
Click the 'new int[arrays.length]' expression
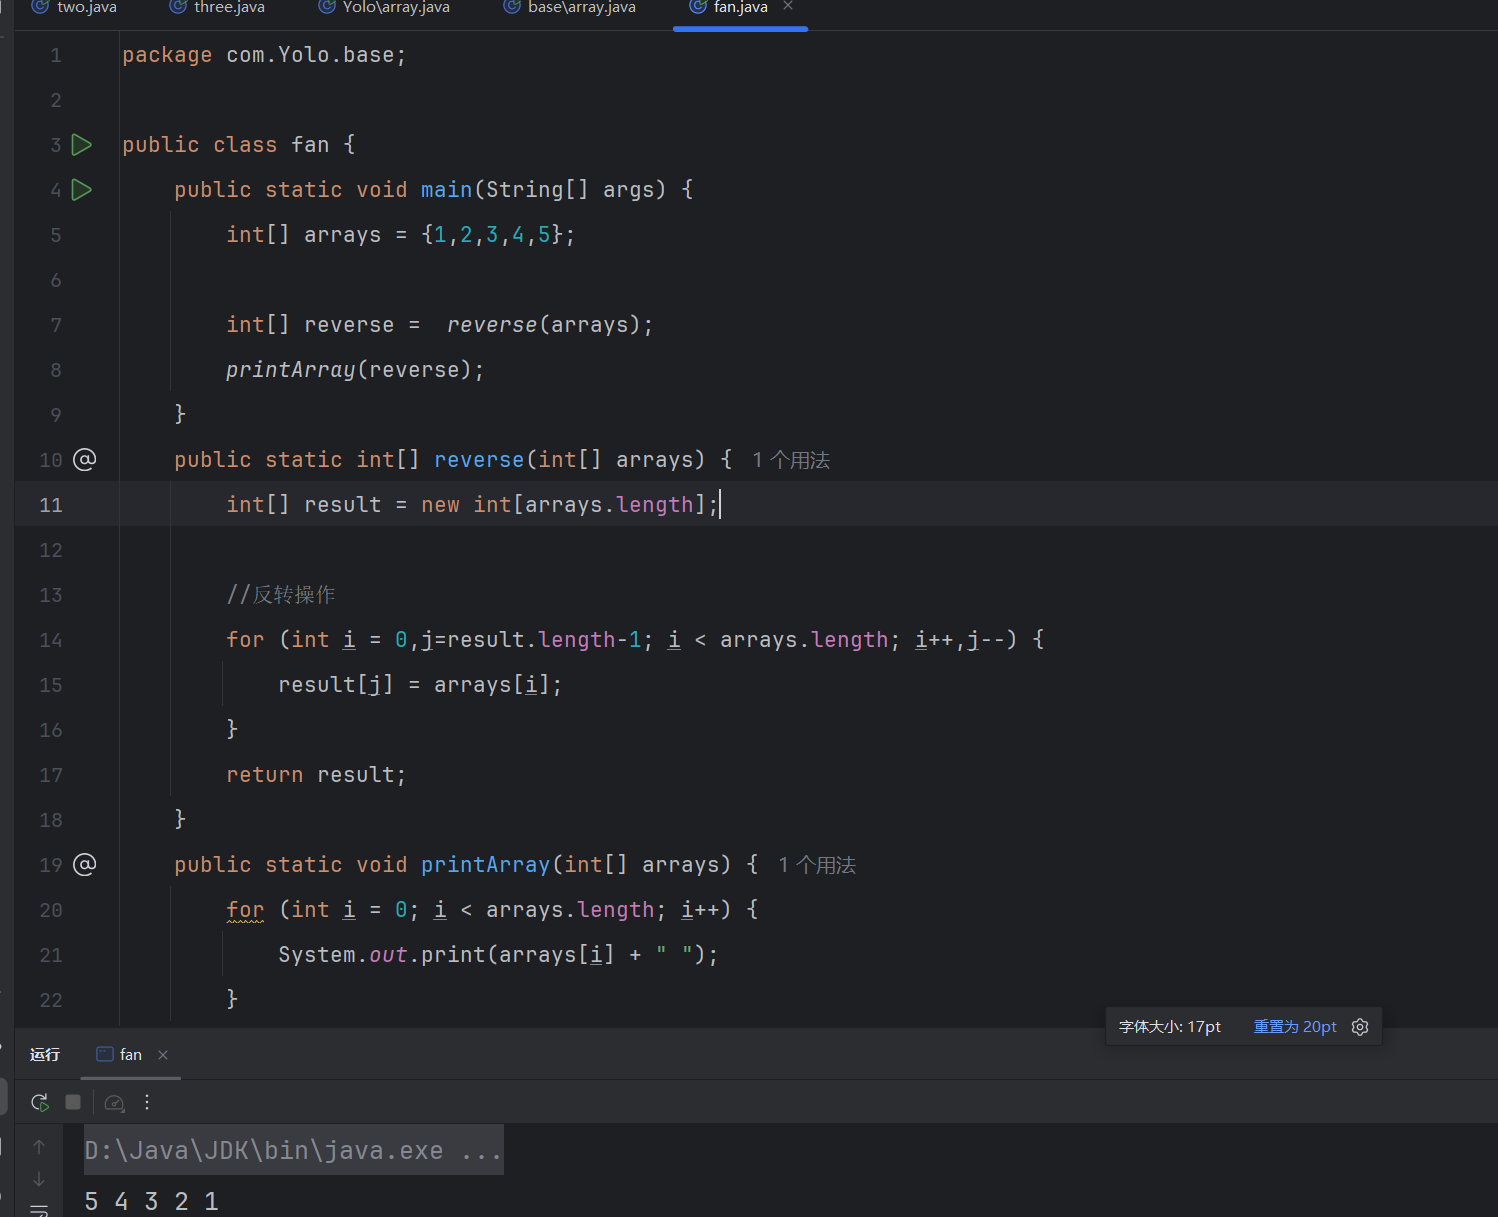tap(564, 505)
